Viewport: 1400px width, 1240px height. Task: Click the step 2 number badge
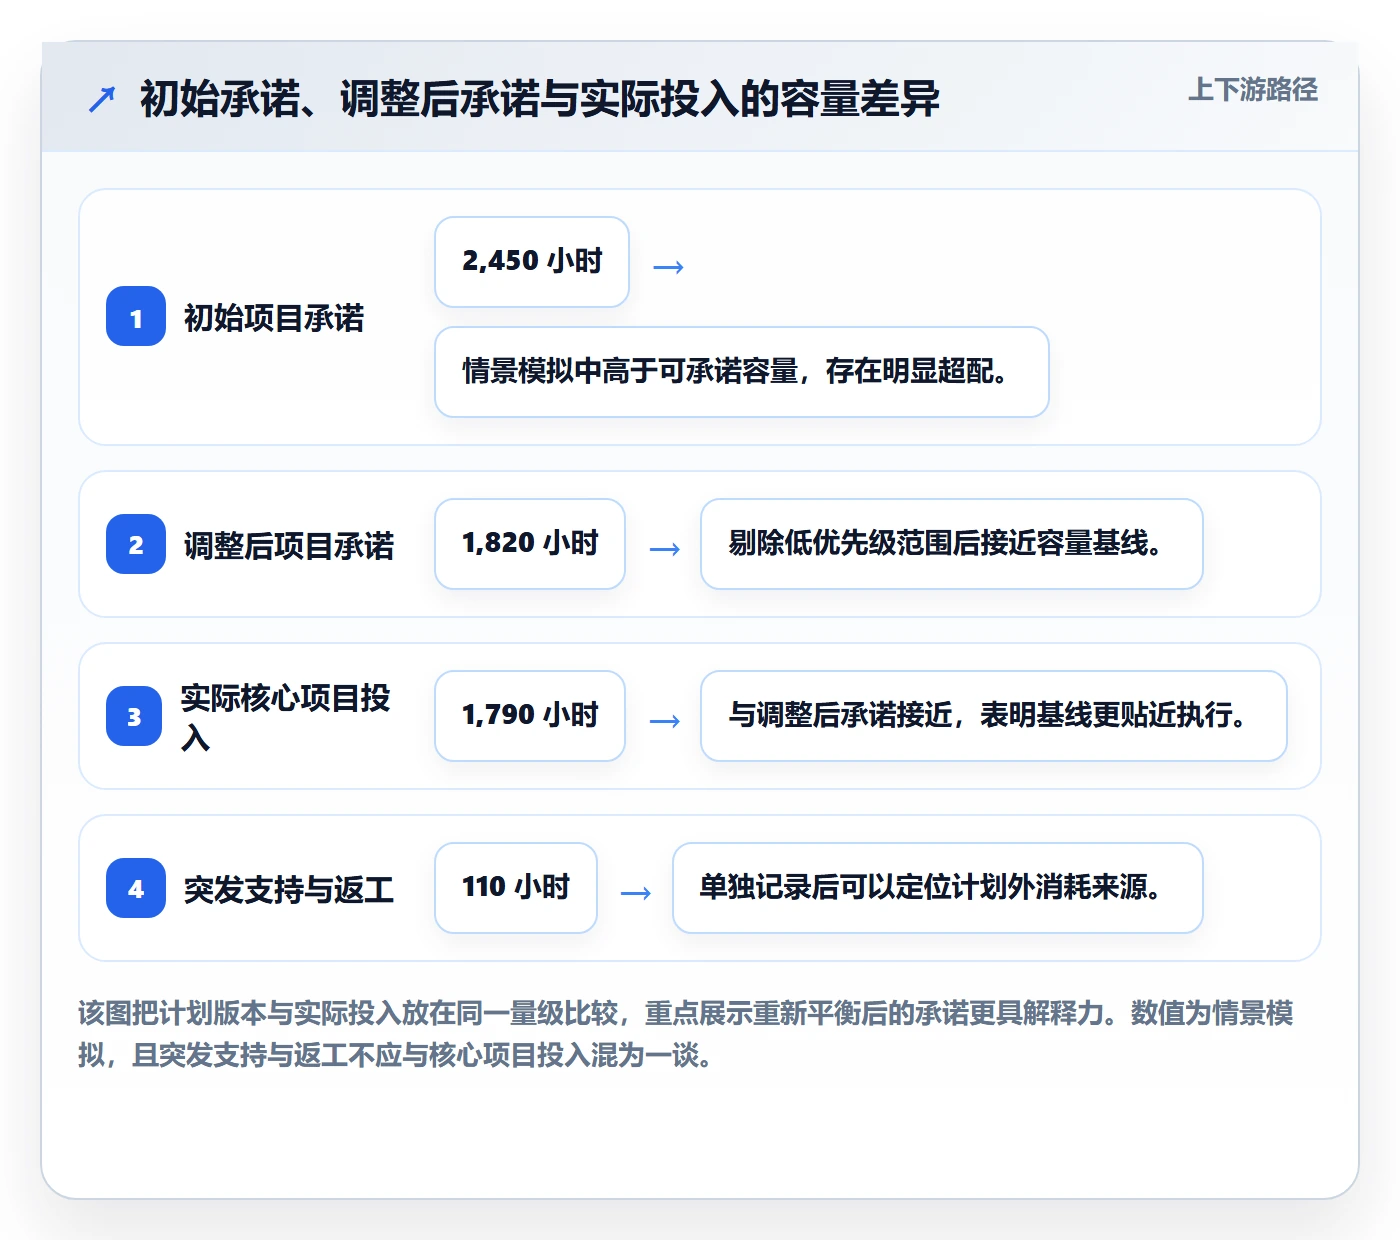point(136,544)
